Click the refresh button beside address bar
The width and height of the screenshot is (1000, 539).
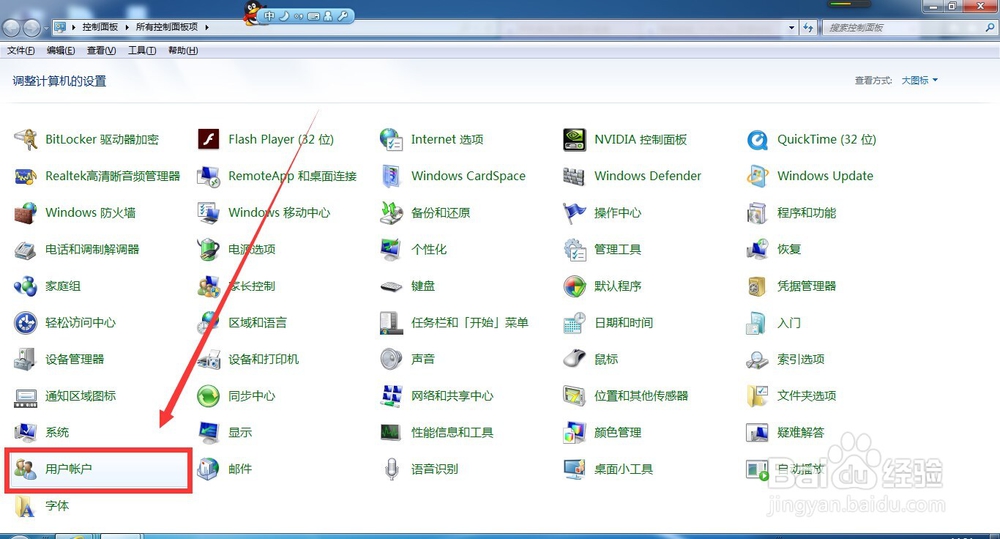(x=808, y=27)
